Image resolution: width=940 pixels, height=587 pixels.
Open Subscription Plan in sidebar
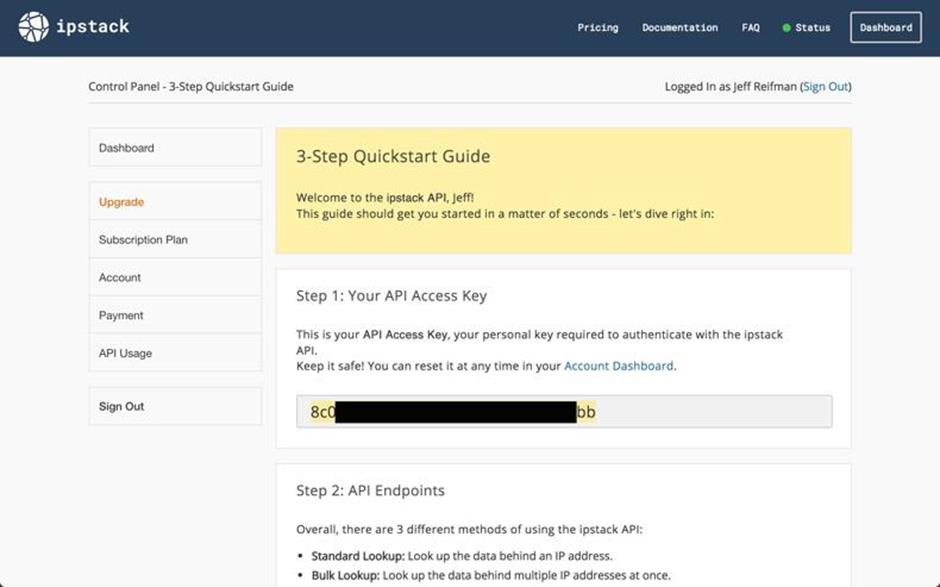pyautogui.click(x=175, y=239)
